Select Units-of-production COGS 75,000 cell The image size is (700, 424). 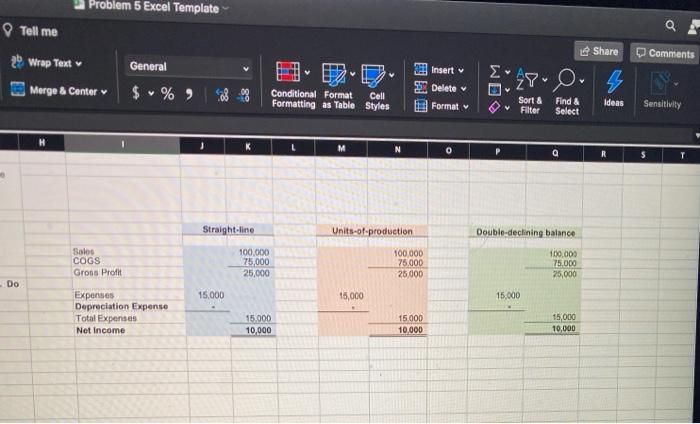click(410, 264)
